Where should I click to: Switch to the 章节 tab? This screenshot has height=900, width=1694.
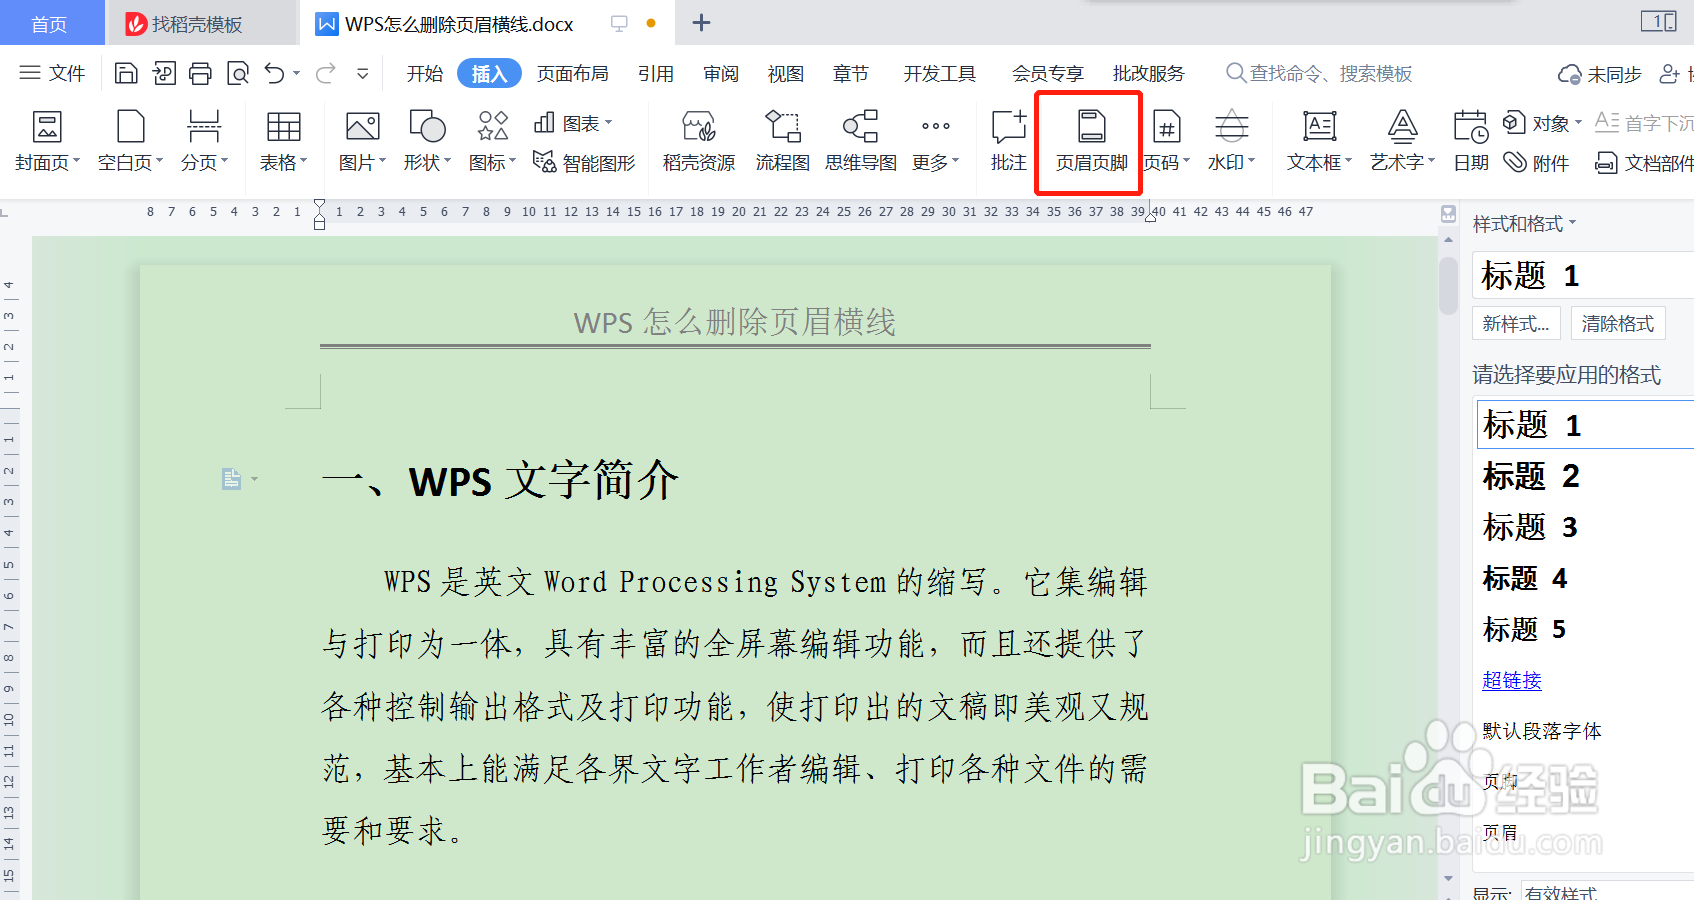tap(850, 73)
